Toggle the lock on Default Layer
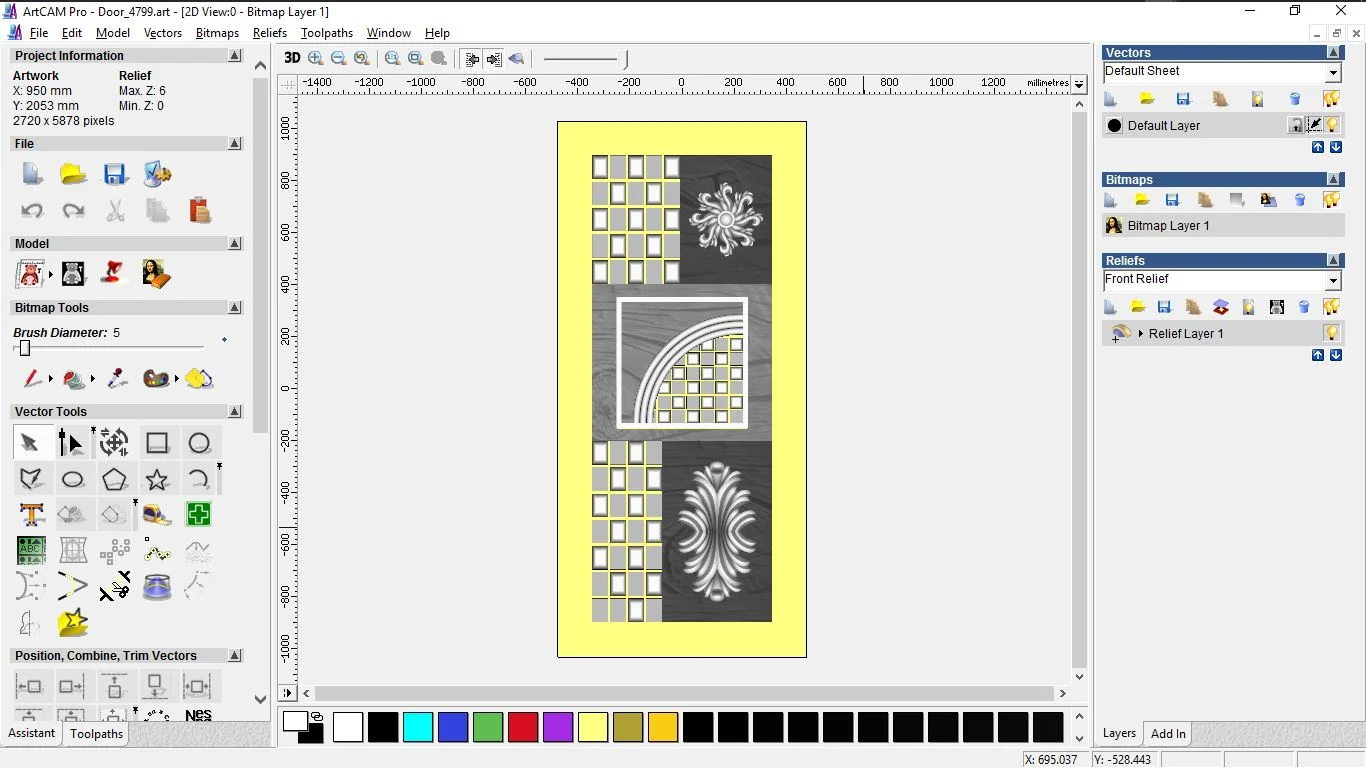 [x=1295, y=125]
